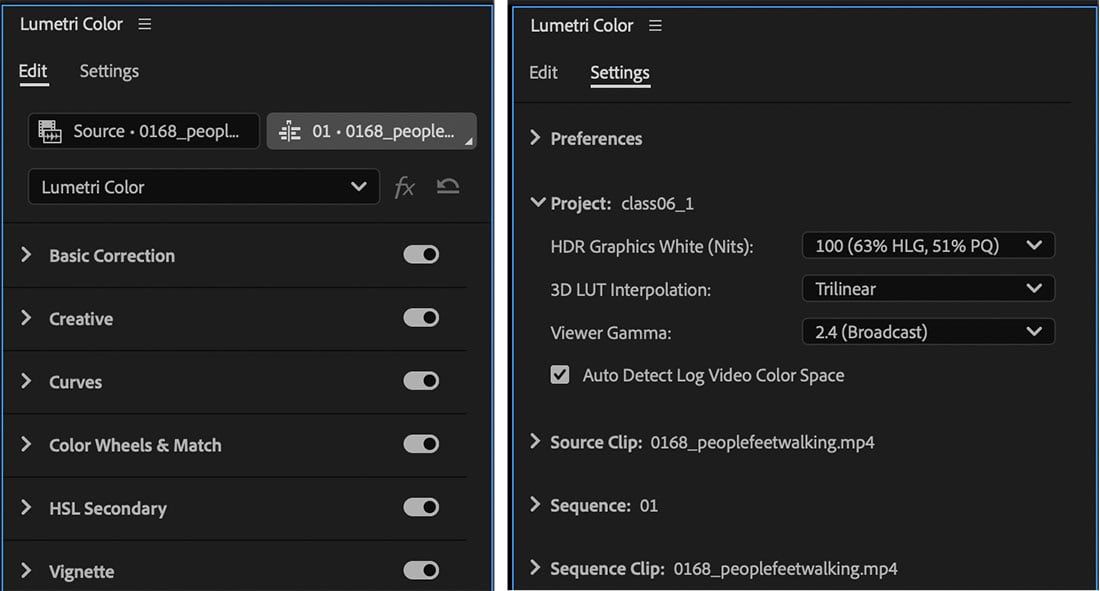This screenshot has height=591, width=1100.
Task: Expand the Creative section chevron
Action: [x=26, y=317]
